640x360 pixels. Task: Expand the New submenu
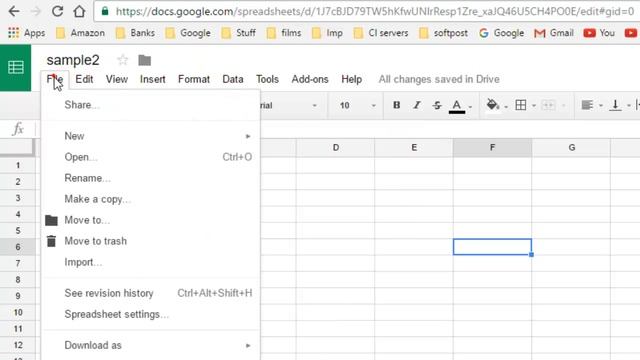[x=150, y=136]
